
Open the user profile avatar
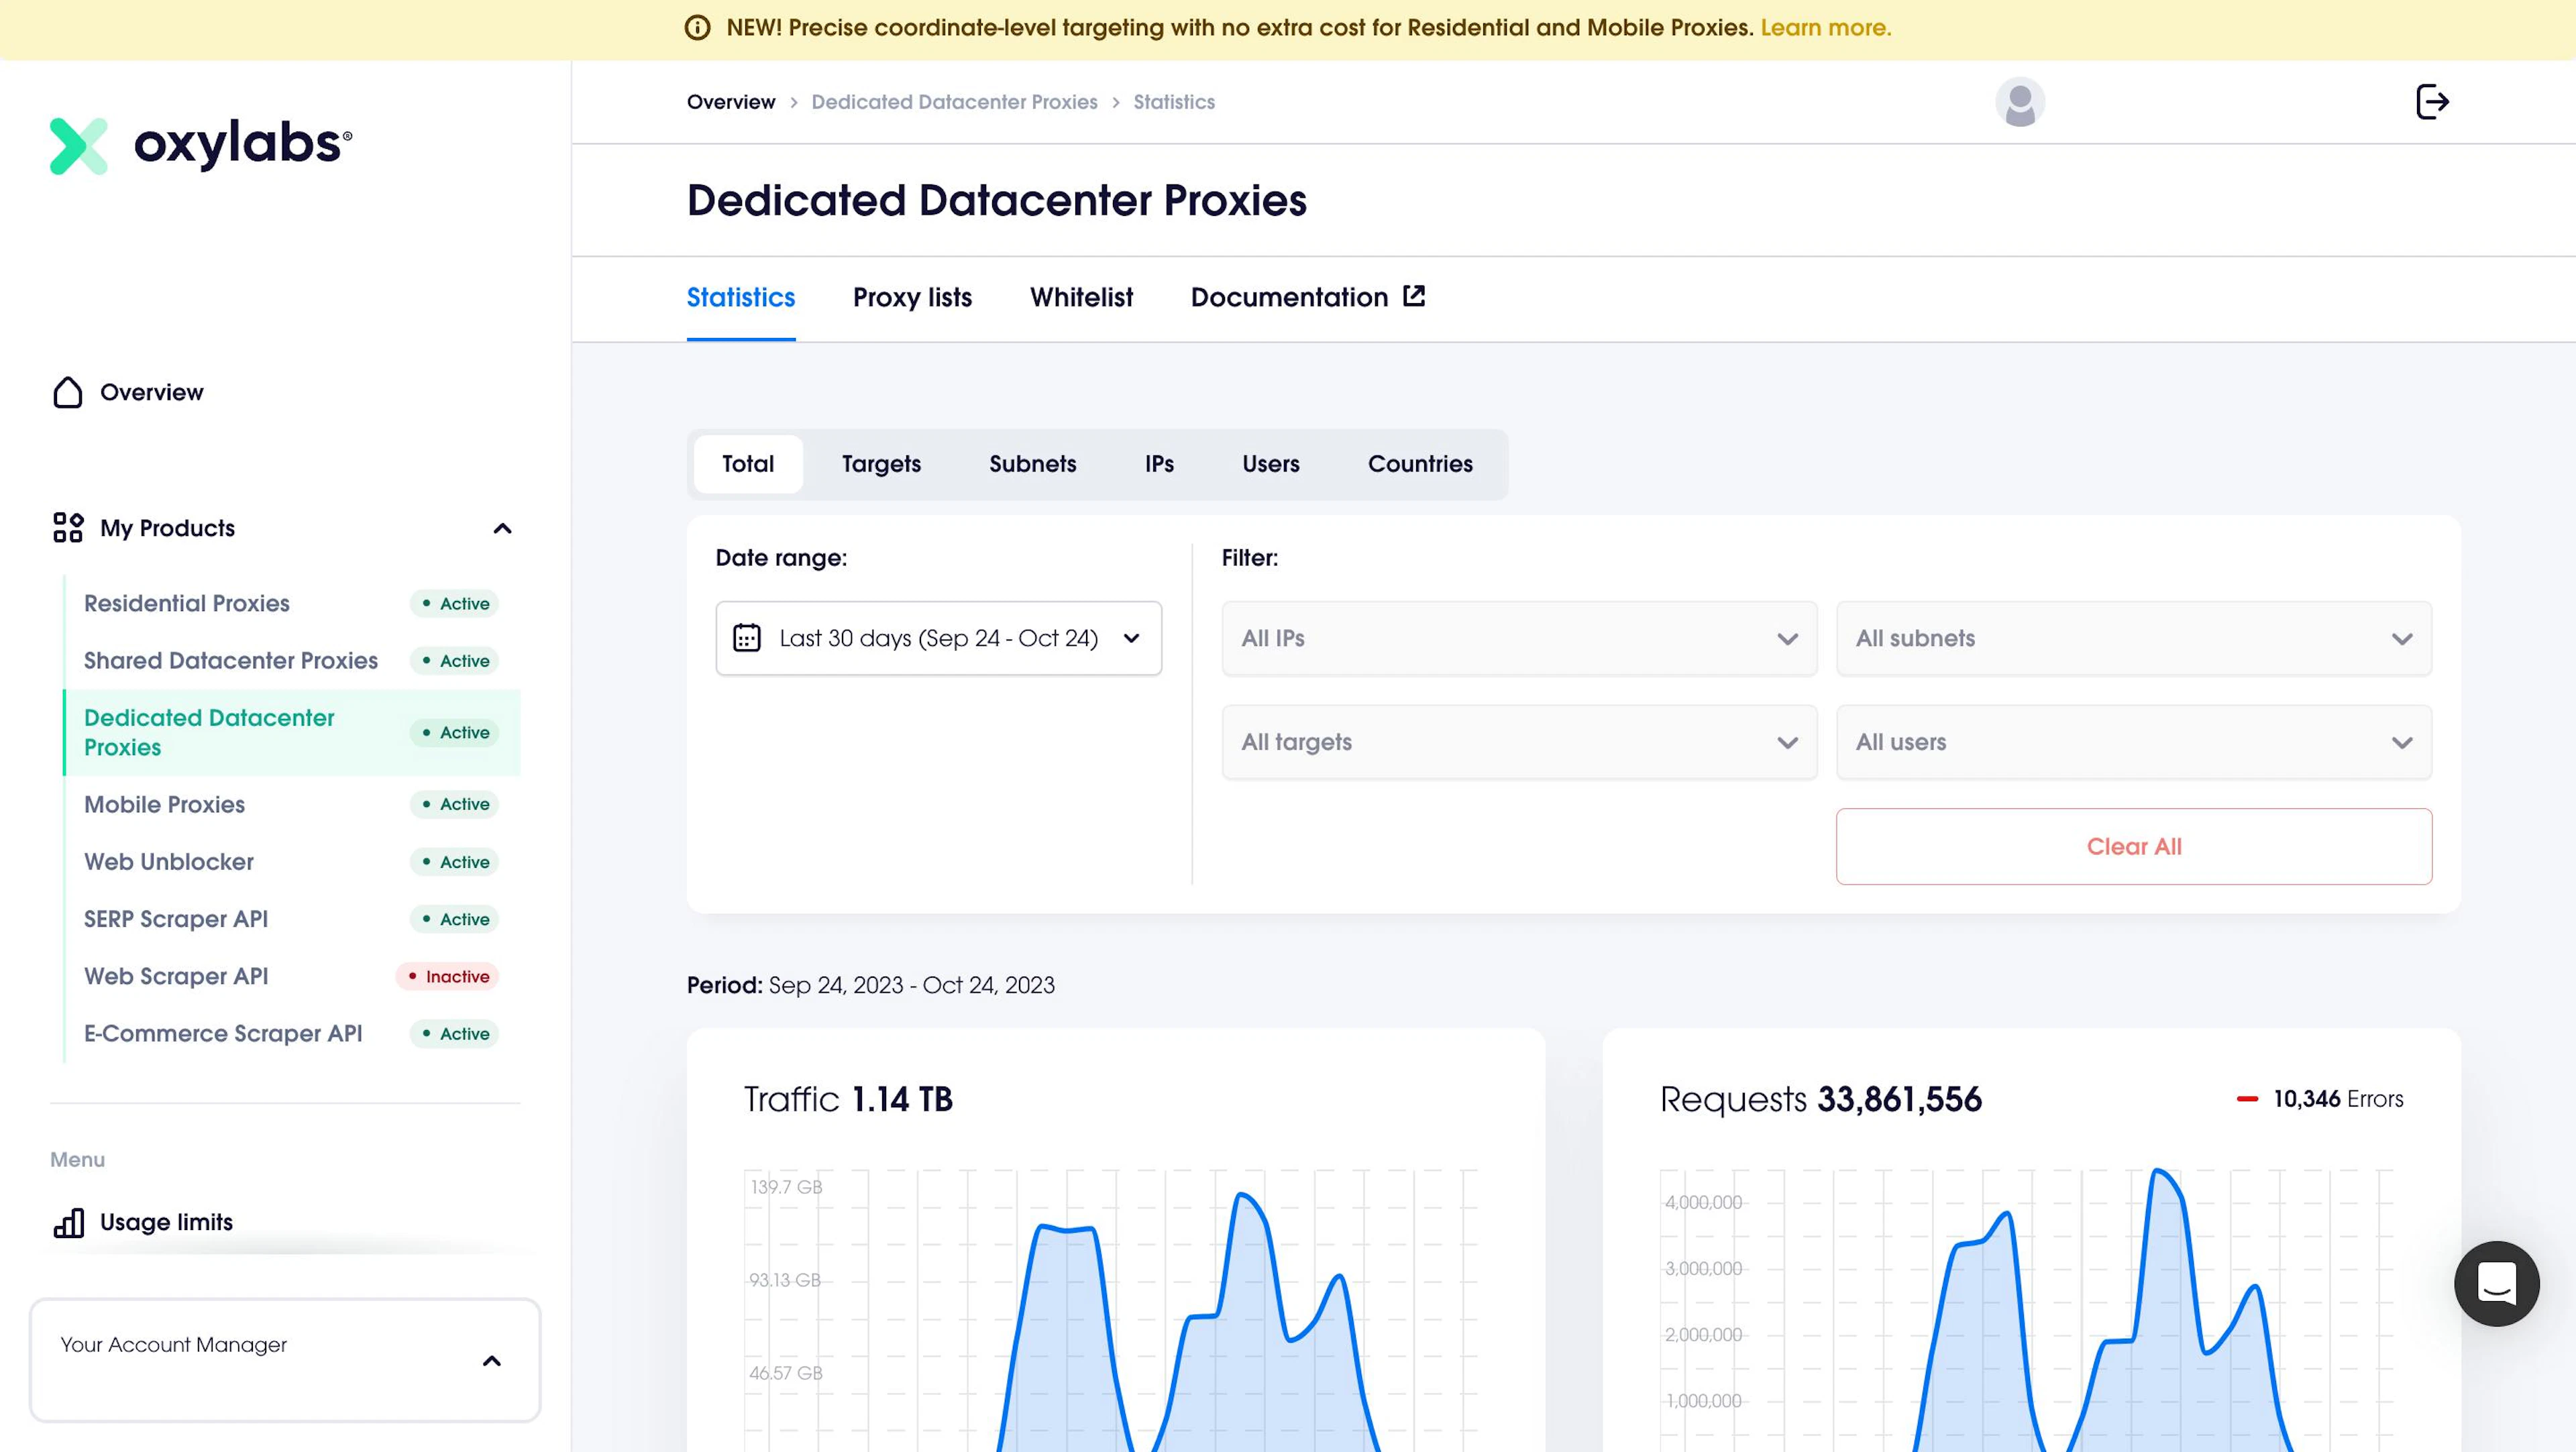pyautogui.click(x=2019, y=102)
